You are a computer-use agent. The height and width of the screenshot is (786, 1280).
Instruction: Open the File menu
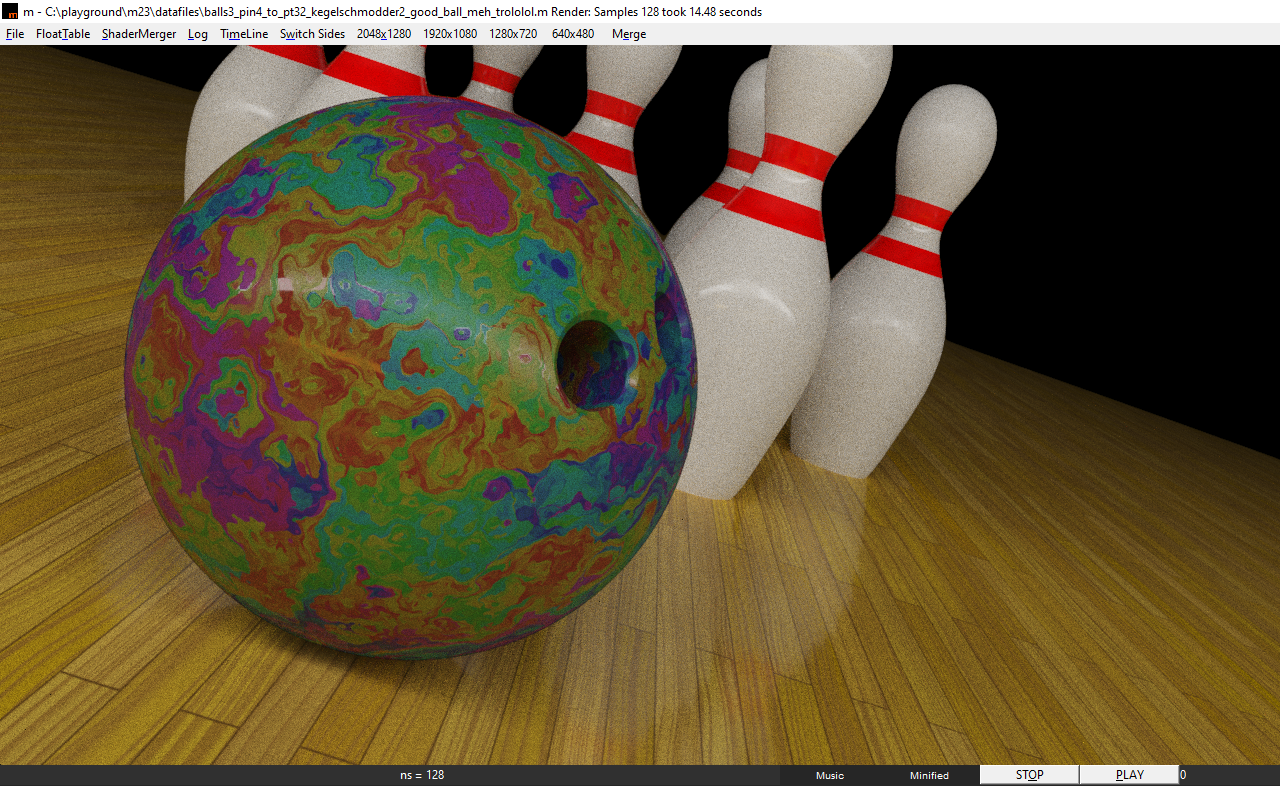click(15, 34)
